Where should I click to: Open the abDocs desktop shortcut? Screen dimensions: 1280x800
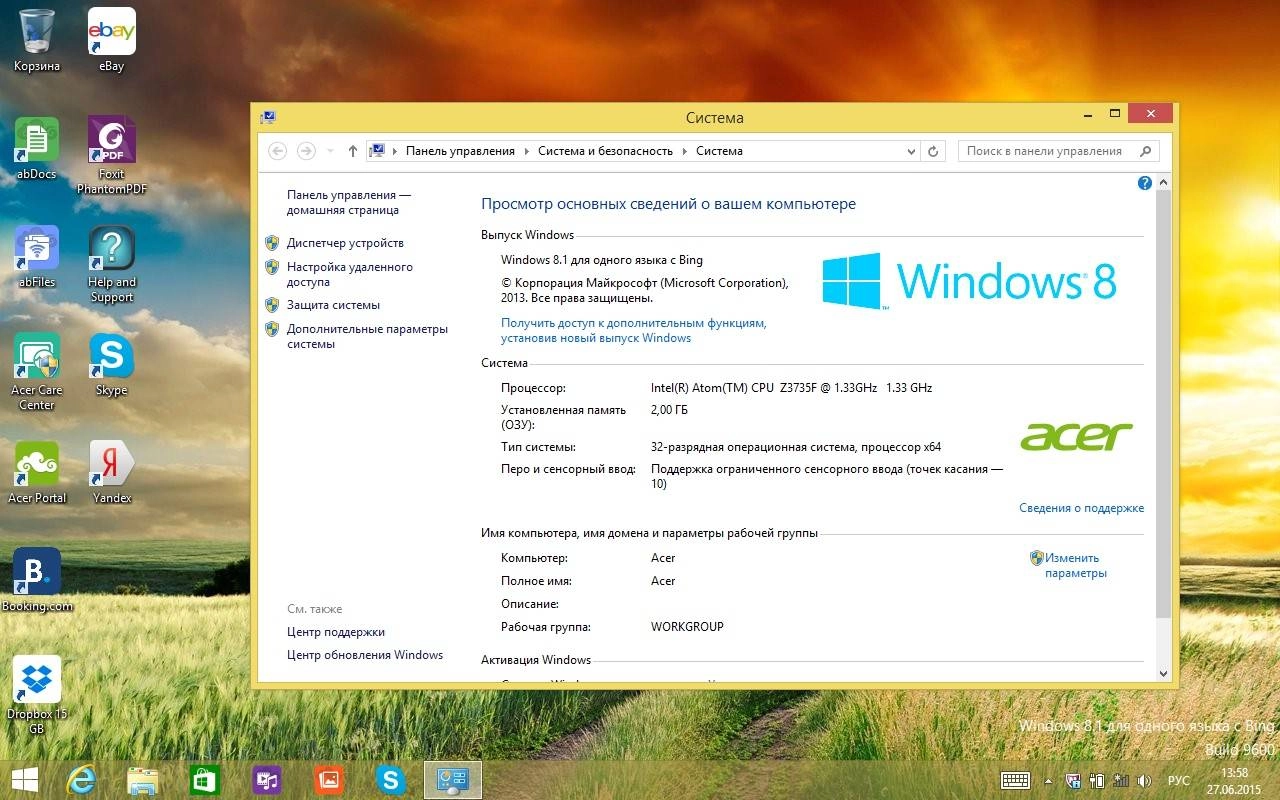click(x=36, y=148)
